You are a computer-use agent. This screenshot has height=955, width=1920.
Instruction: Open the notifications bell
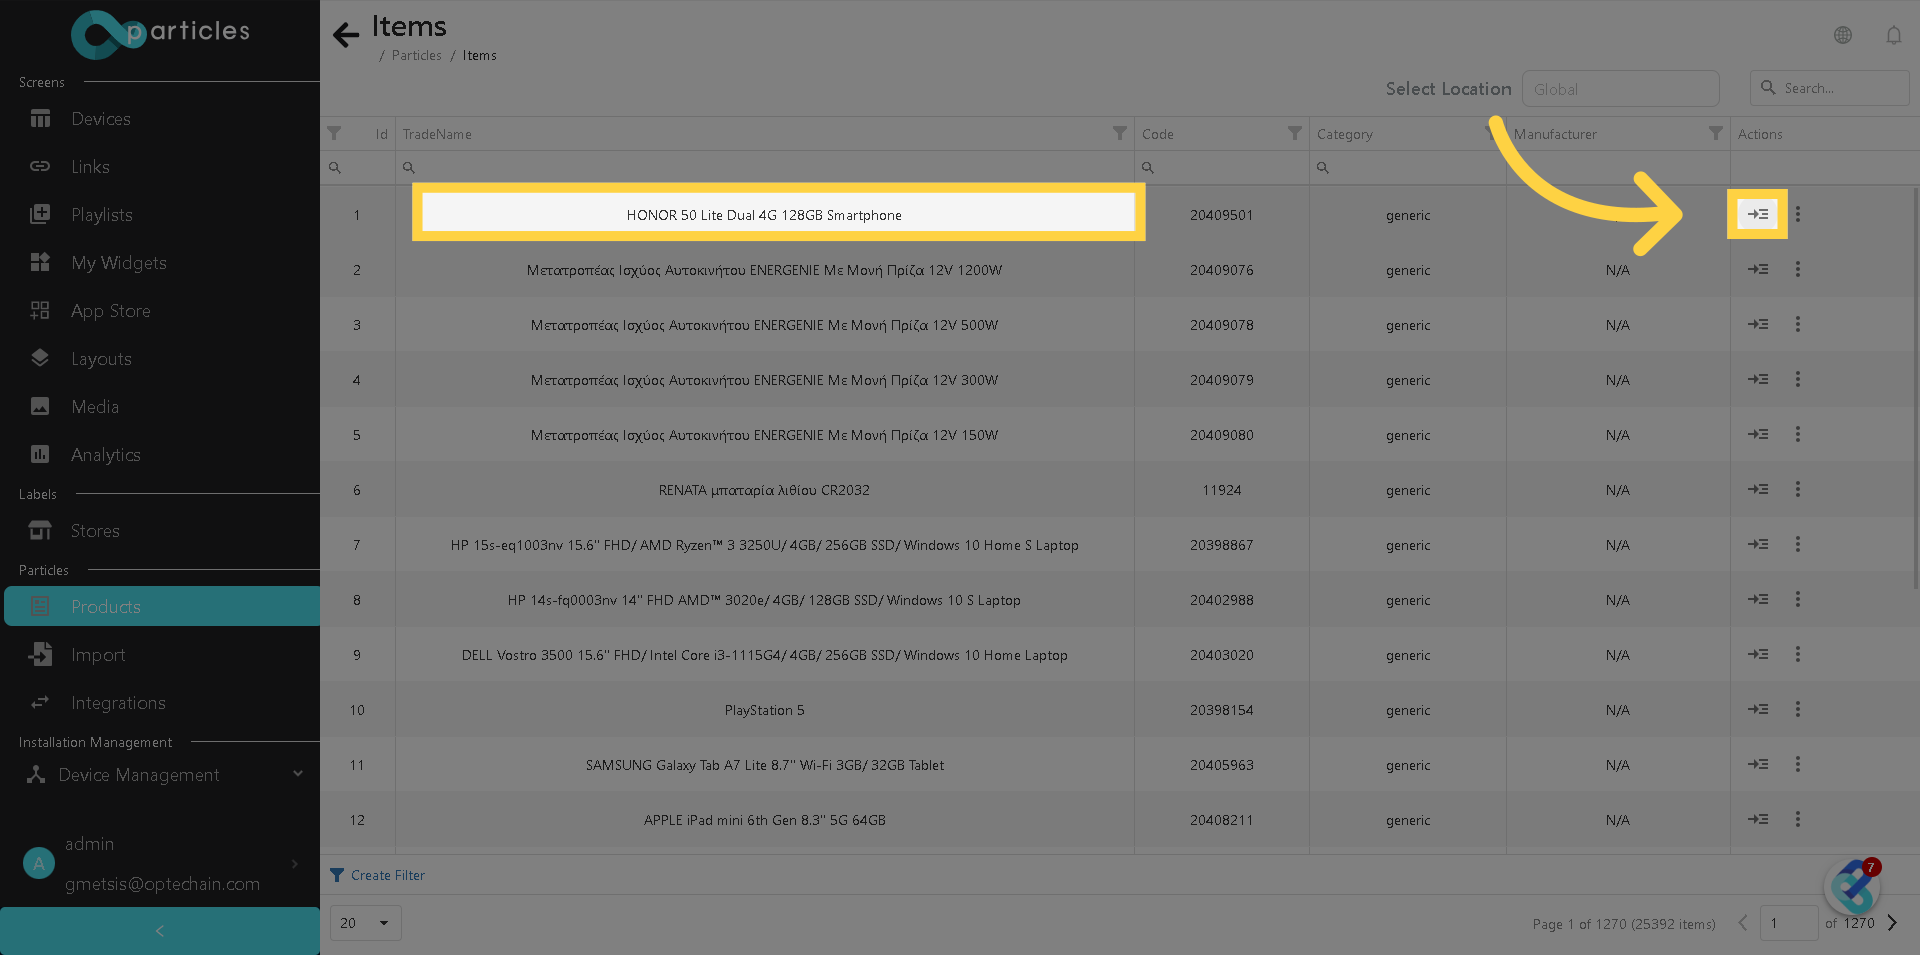[x=1894, y=35]
